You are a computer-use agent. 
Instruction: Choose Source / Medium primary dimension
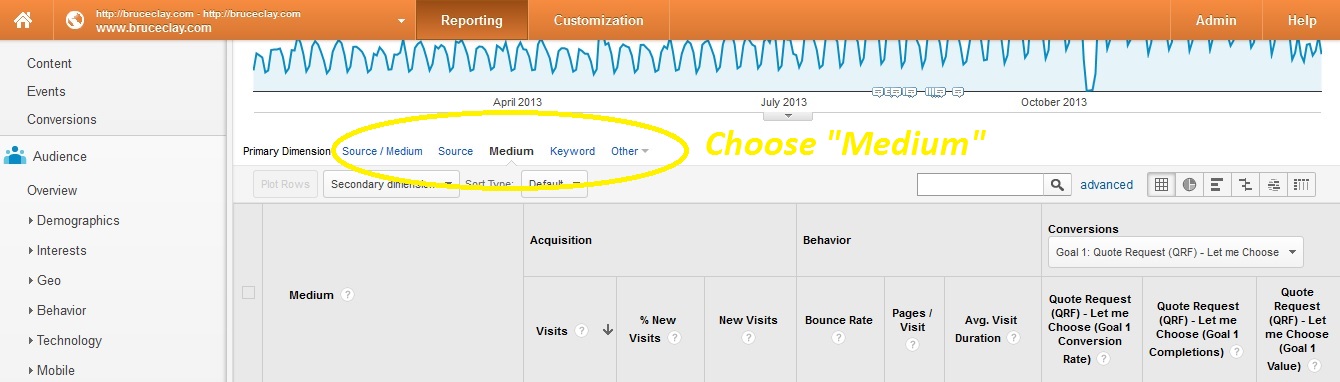point(382,151)
